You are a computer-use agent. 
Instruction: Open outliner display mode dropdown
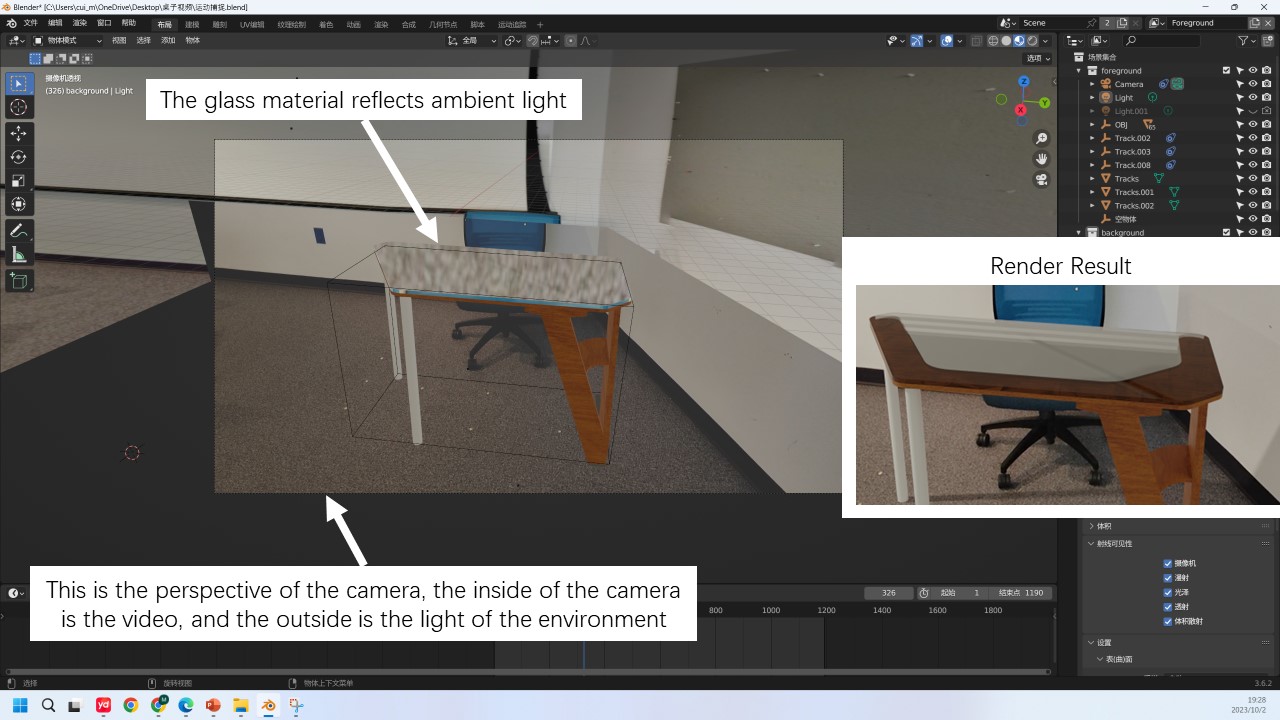[1101, 41]
